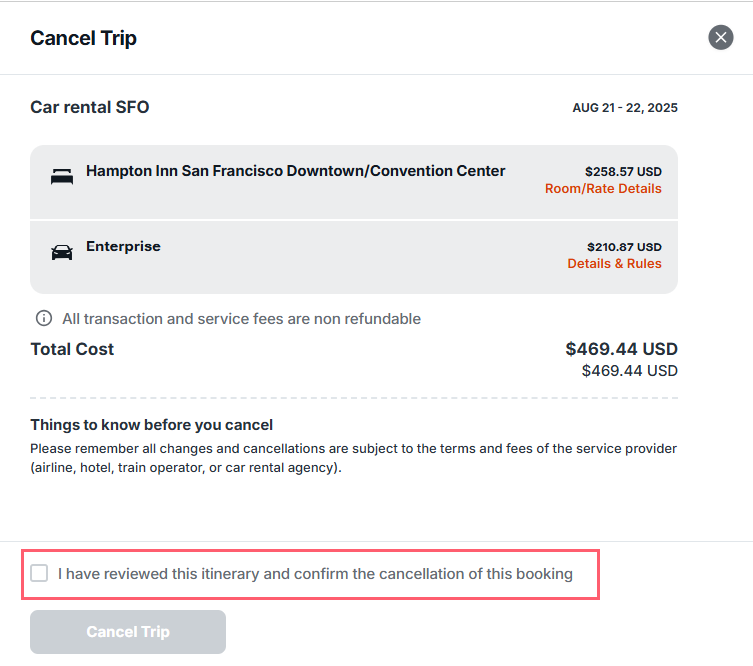Check the confirm cancellation checkbox
The height and width of the screenshot is (666, 753).
[x=39, y=573]
